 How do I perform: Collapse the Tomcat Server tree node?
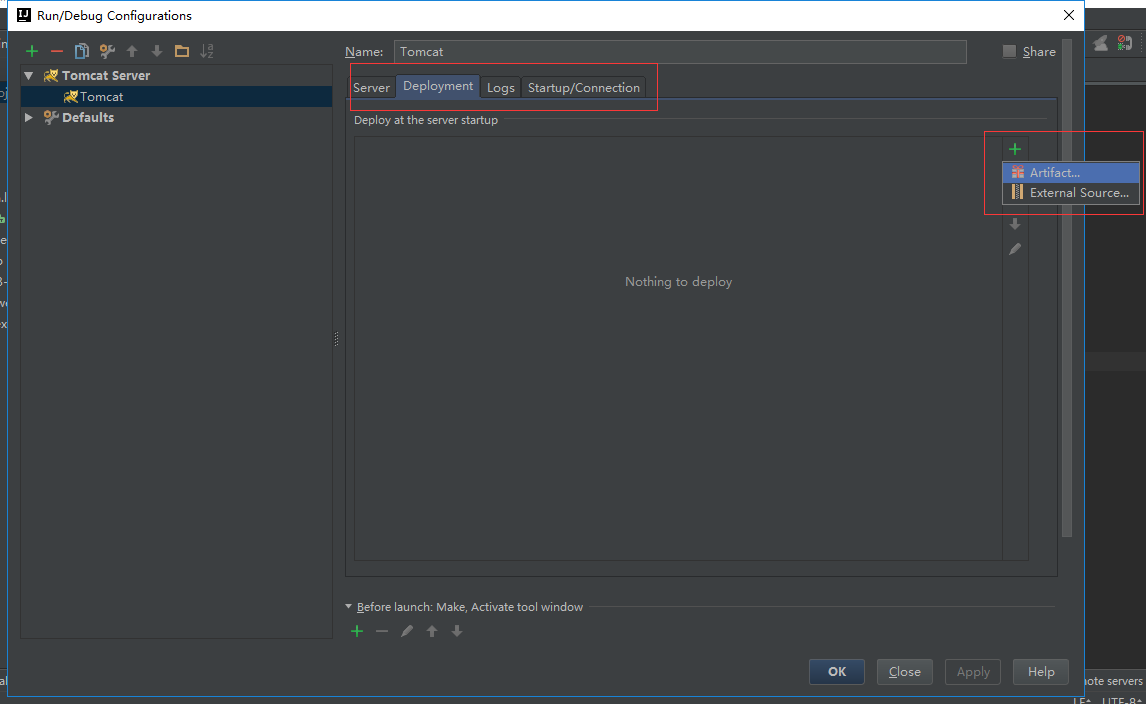(x=29, y=76)
